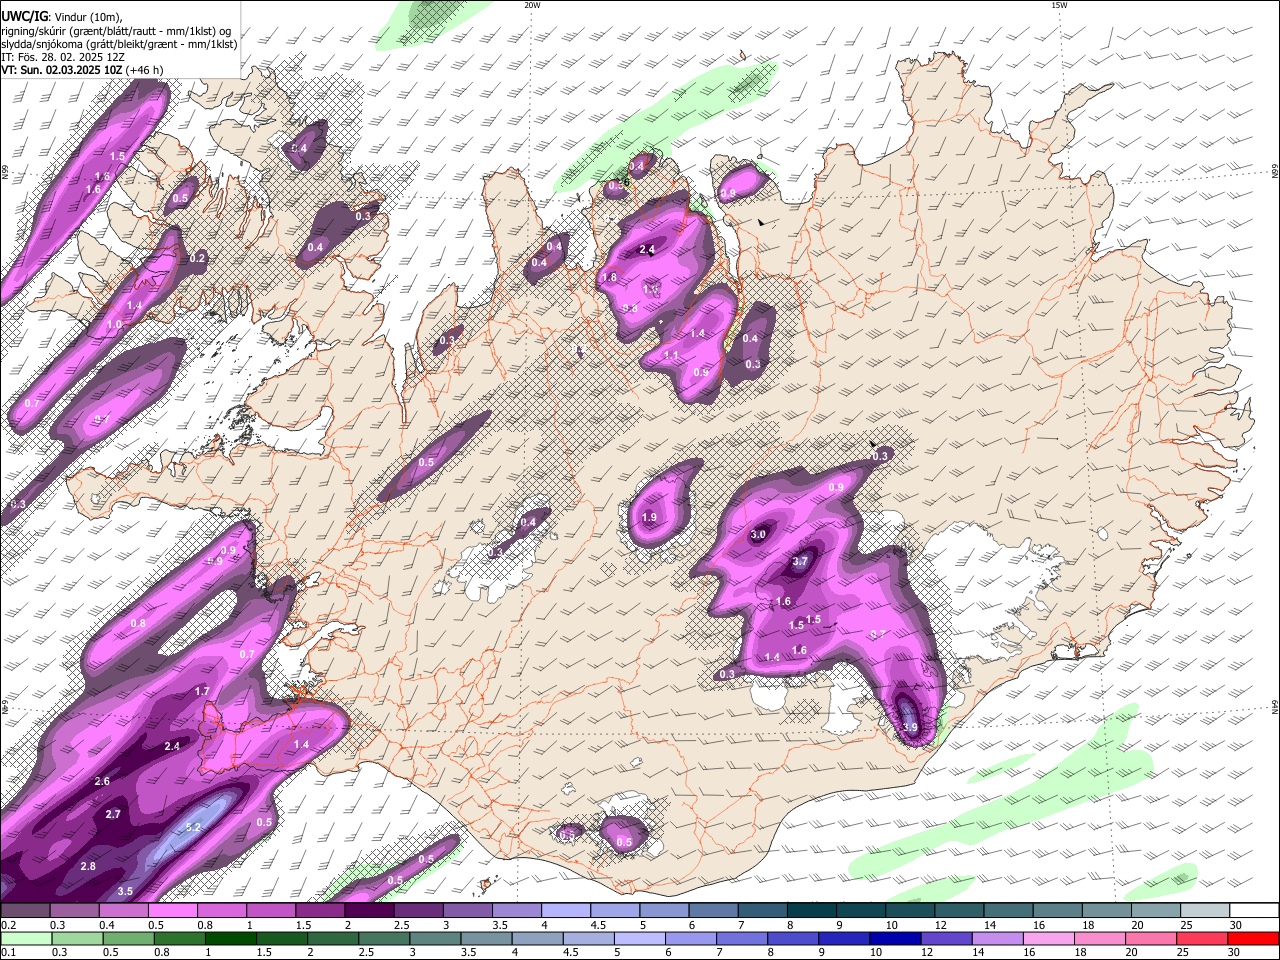The width and height of the screenshot is (1280, 960).
Task: Click the 3.9 precipitation maximum label
Action: pyautogui.click(x=910, y=728)
